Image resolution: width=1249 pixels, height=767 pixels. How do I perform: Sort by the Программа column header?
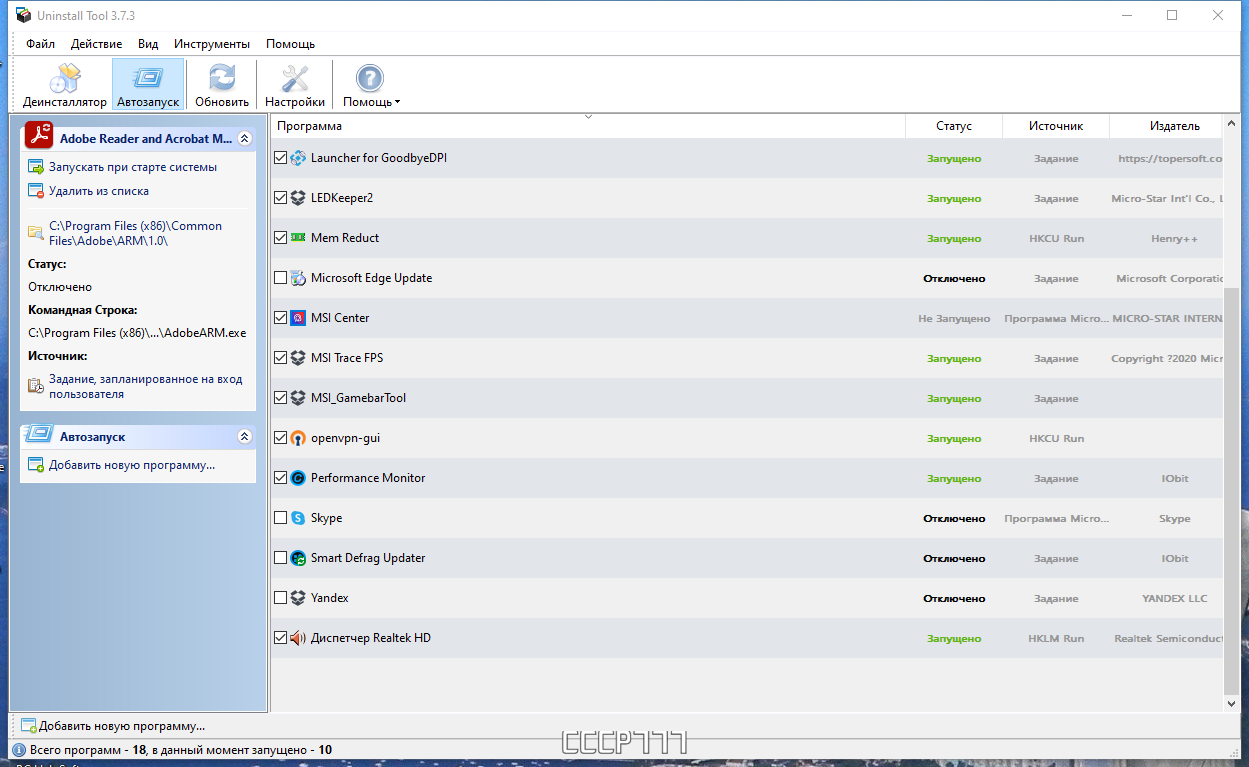pos(588,126)
